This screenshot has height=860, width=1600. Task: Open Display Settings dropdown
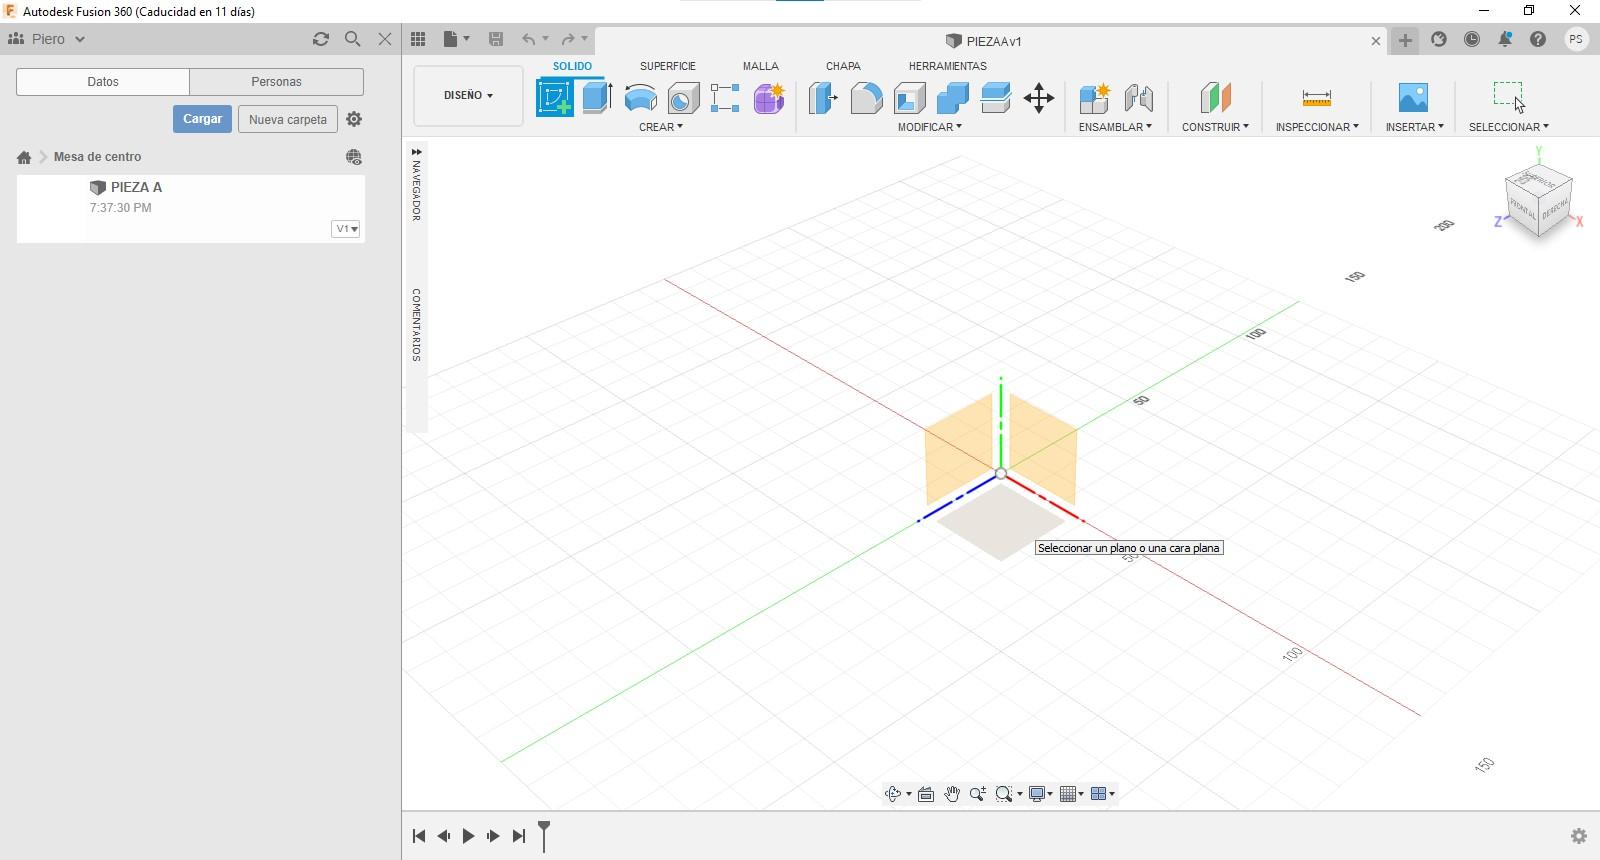click(x=1041, y=794)
